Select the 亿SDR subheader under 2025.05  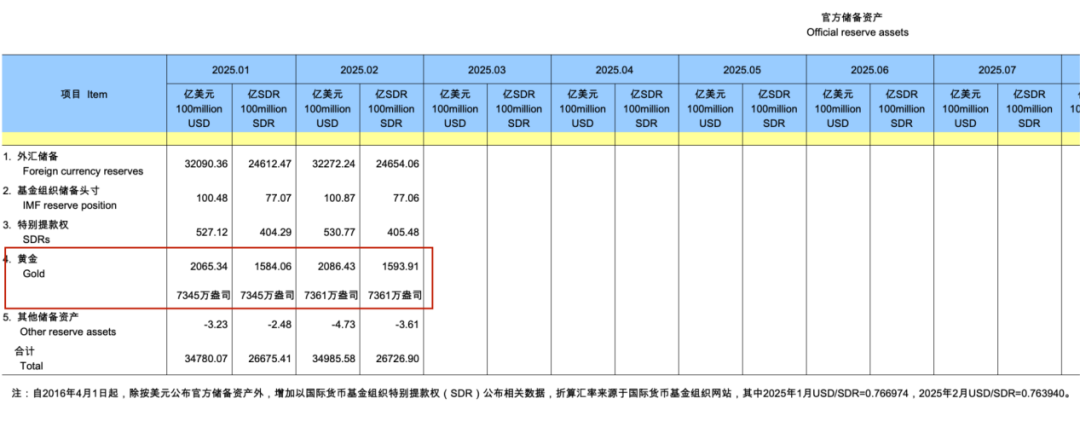click(773, 109)
